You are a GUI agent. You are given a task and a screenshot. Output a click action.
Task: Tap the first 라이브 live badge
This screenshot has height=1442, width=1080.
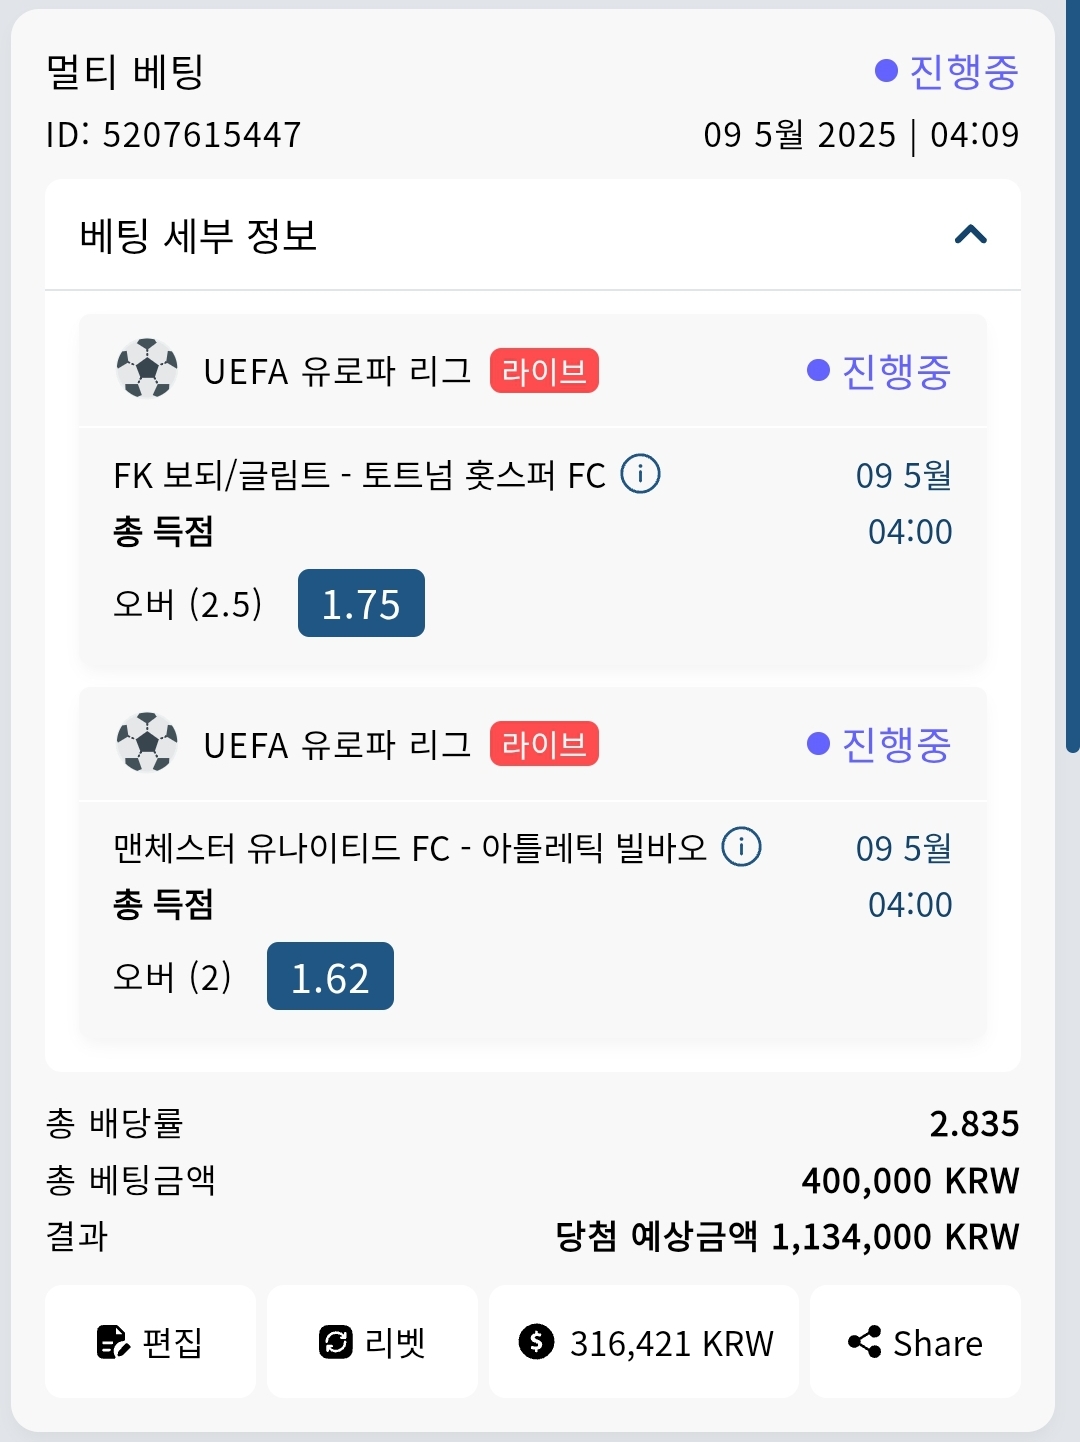544,371
